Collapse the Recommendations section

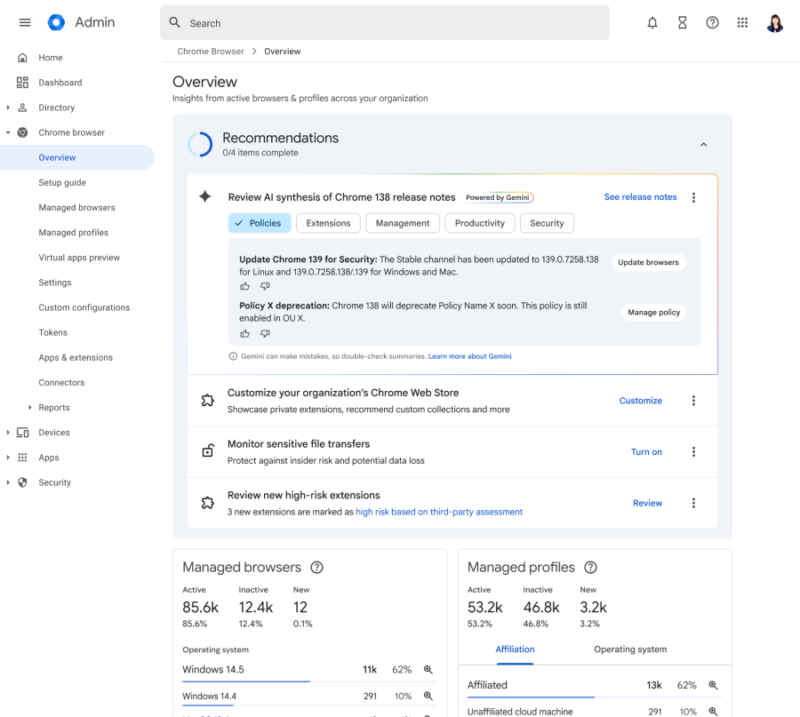coord(704,144)
